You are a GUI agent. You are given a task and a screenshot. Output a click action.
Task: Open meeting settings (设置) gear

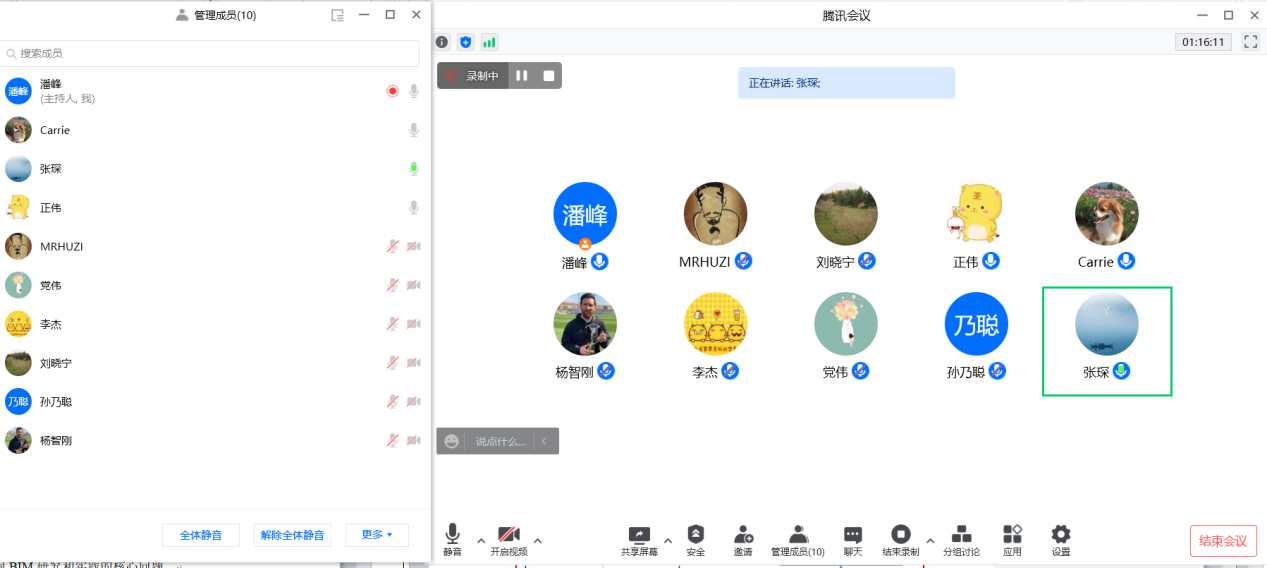[x=1061, y=539]
